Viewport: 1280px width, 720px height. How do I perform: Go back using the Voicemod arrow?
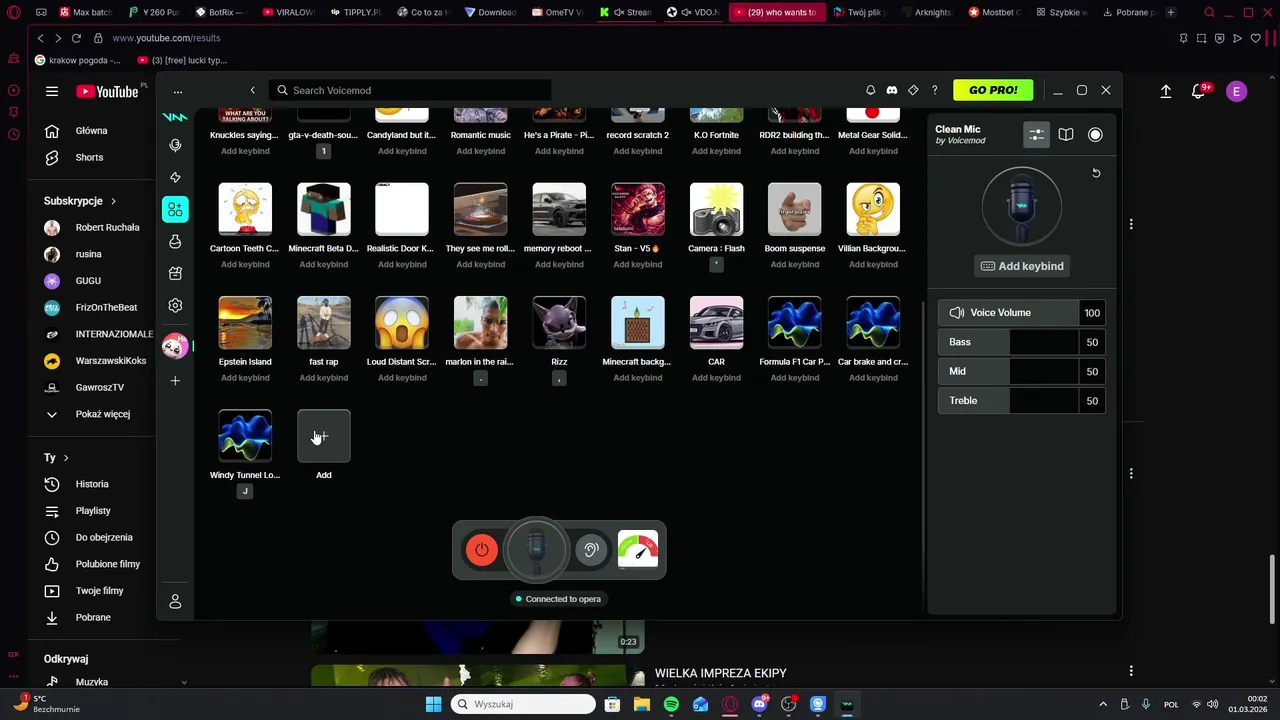click(252, 90)
